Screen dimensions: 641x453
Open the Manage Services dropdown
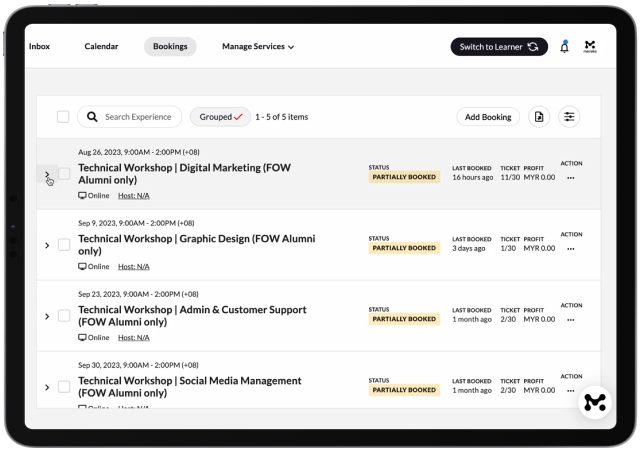pos(257,47)
